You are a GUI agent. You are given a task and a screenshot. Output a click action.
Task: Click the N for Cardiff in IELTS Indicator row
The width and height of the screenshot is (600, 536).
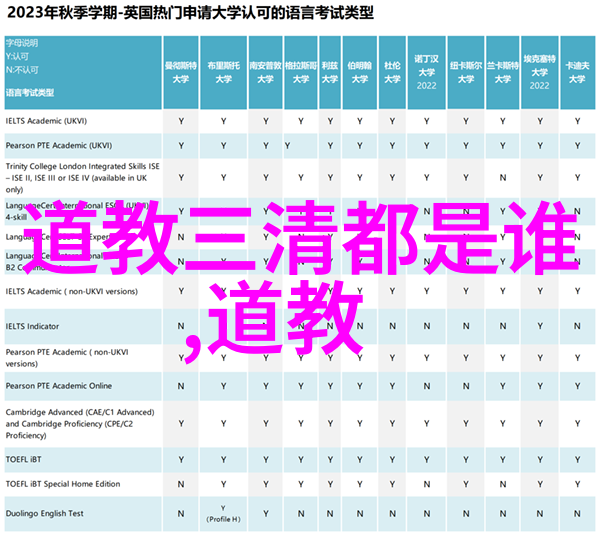click(577, 326)
